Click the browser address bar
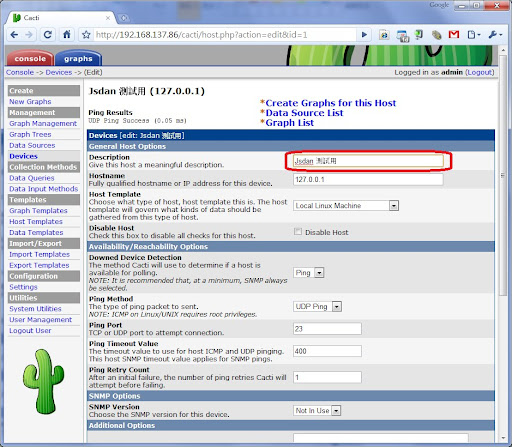The height and width of the screenshot is (447, 512). click(225, 35)
